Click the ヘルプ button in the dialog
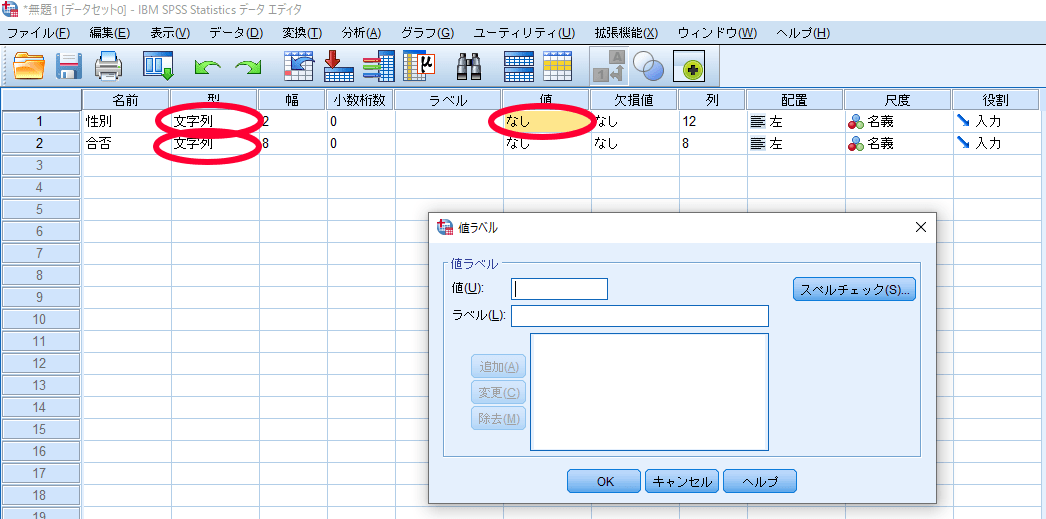The width and height of the screenshot is (1046, 519). tap(760, 481)
